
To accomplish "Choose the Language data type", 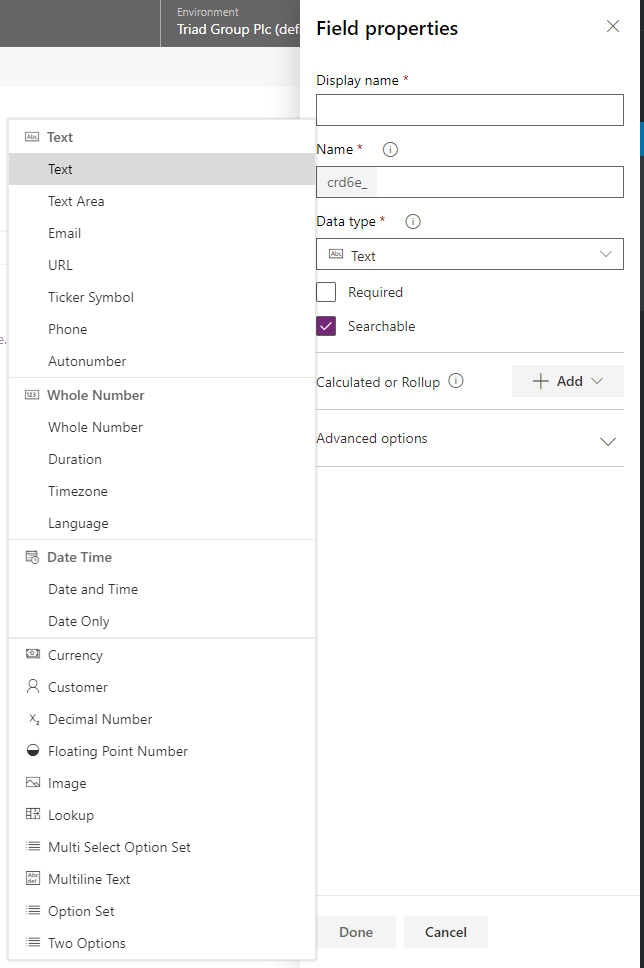I will click(x=162, y=524).
